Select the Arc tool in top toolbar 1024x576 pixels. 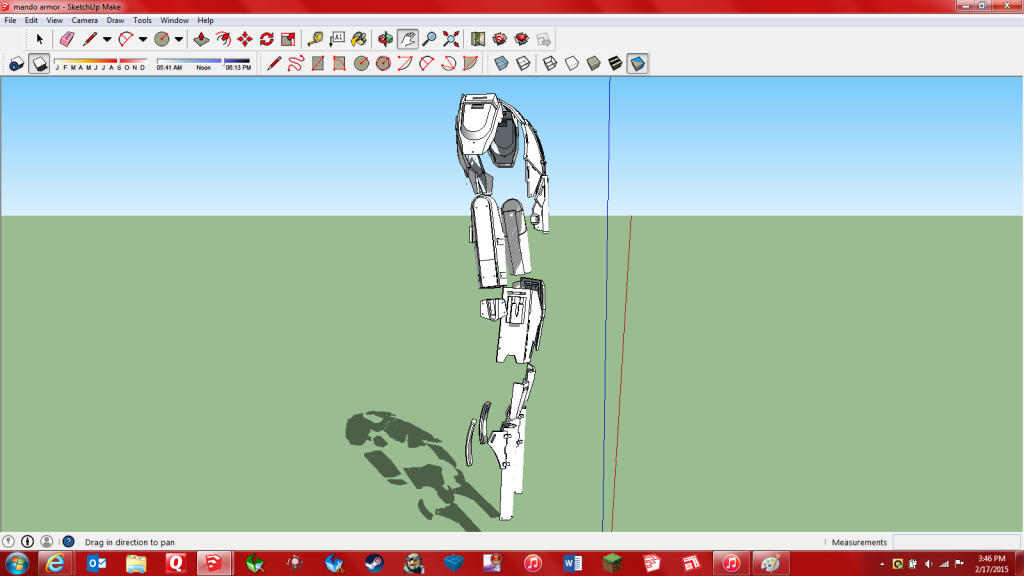click(125, 39)
